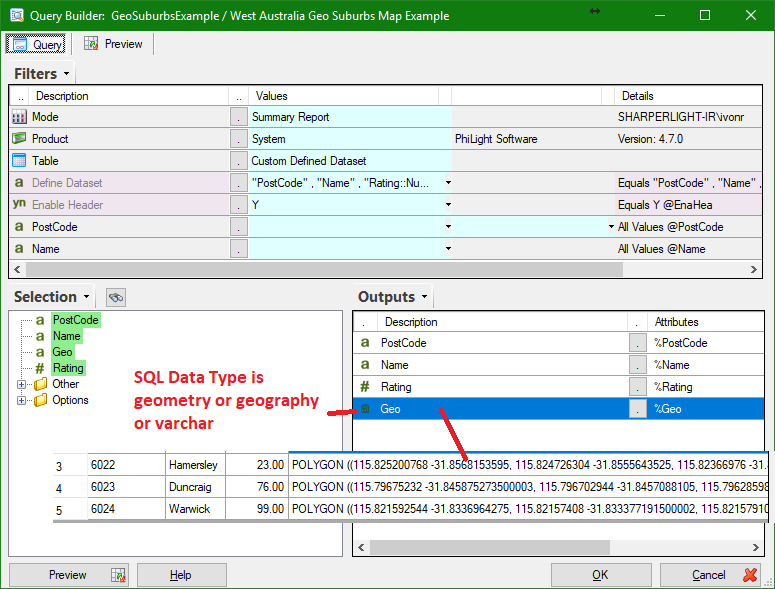Switch to the Preview tab
Screen dimensions: 775x589
[x=113, y=44]
